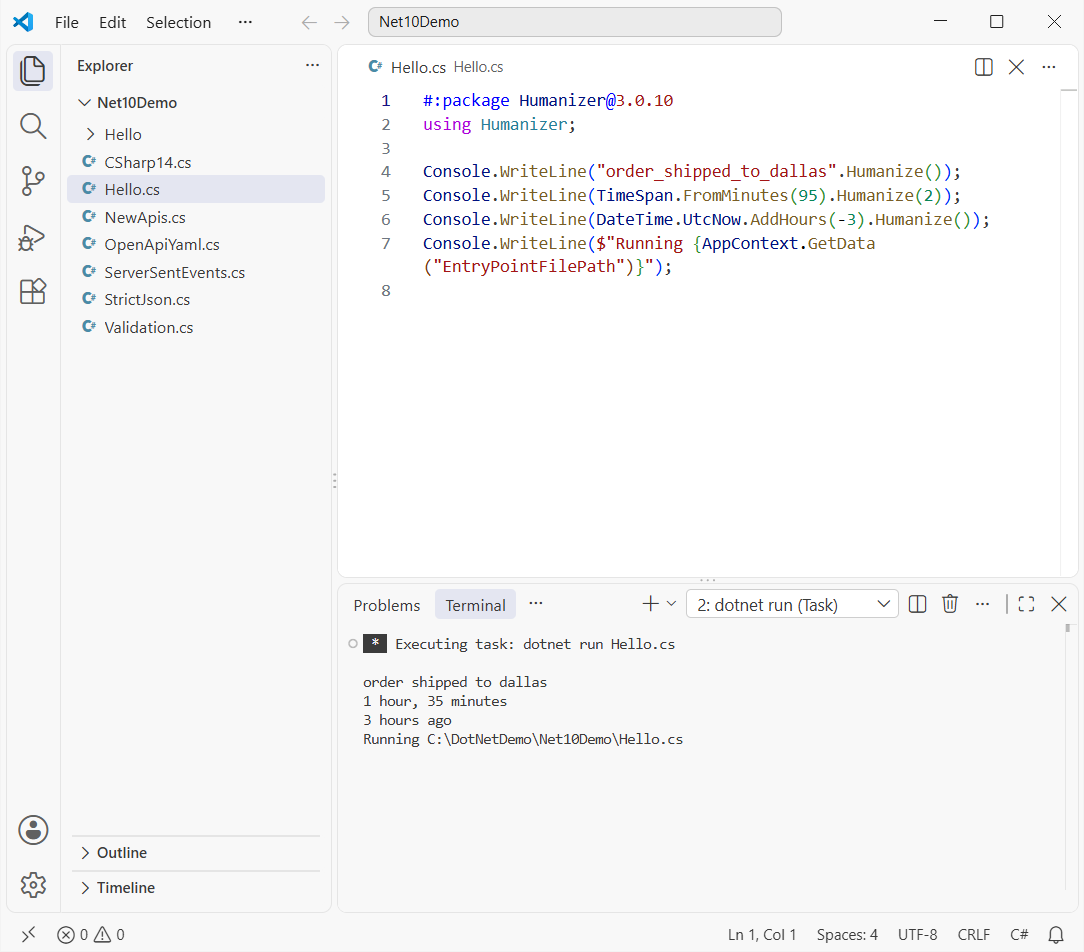Image resolution: width=1084 pixels, height=952 pixels.
Task: Close the Hello.cs editor tab
Action: point(1016,67)
